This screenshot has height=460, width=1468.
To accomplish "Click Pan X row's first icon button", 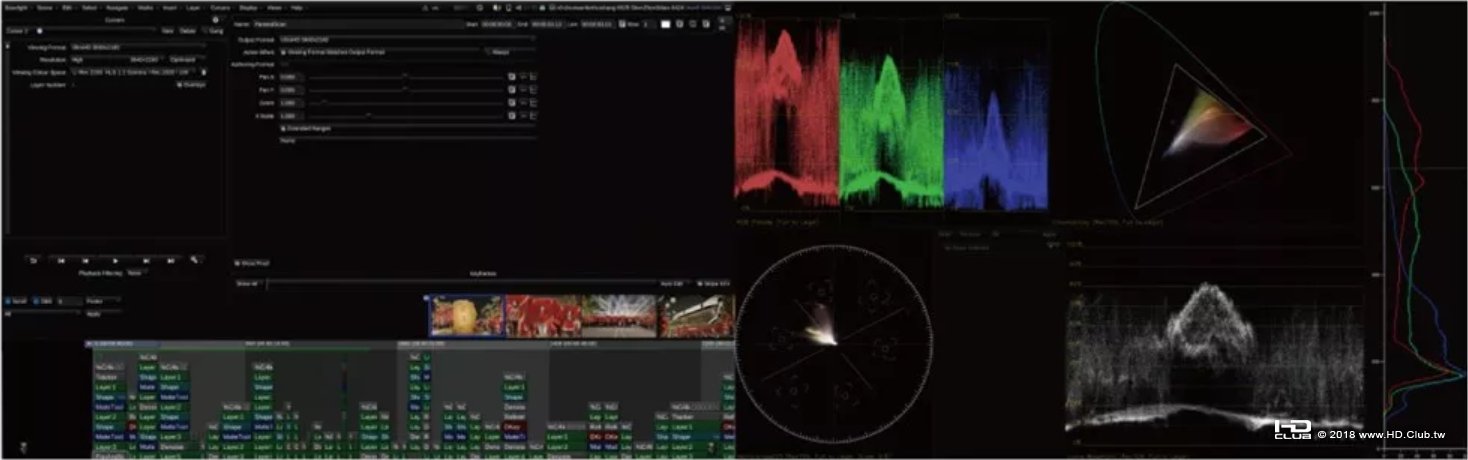I will pos(511,76).
